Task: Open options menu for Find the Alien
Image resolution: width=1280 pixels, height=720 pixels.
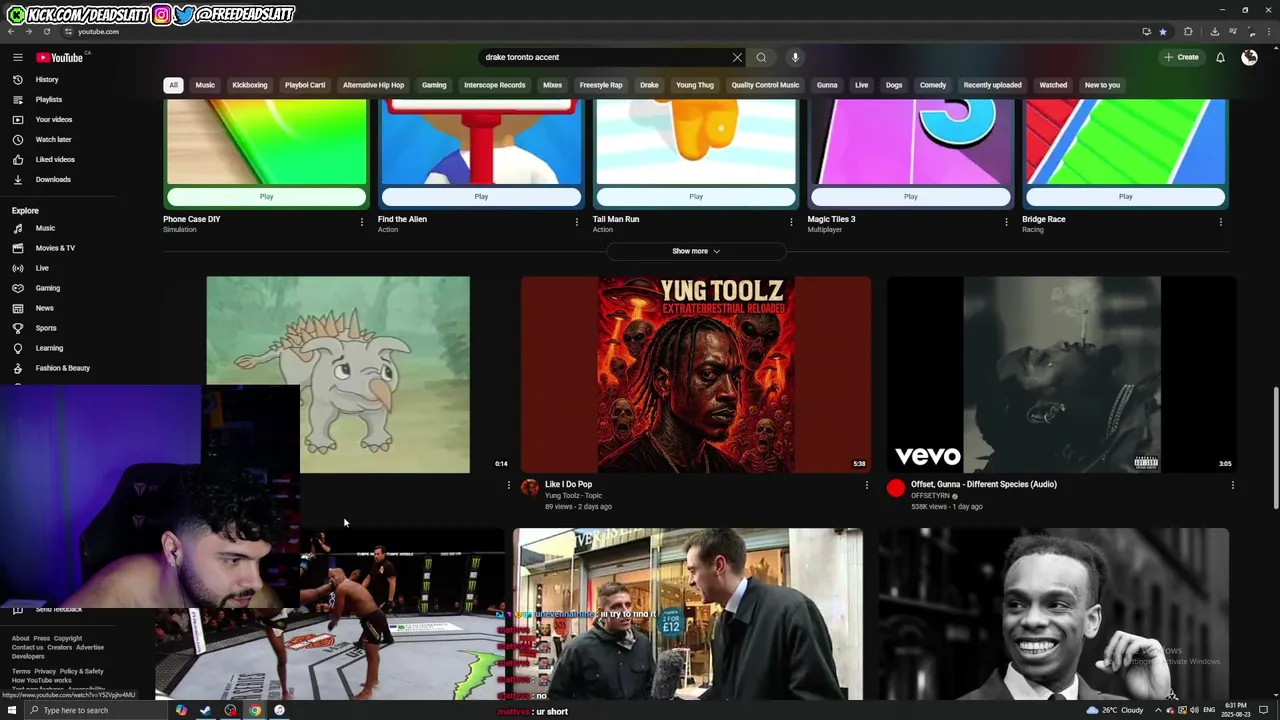Action: (576, 222)
